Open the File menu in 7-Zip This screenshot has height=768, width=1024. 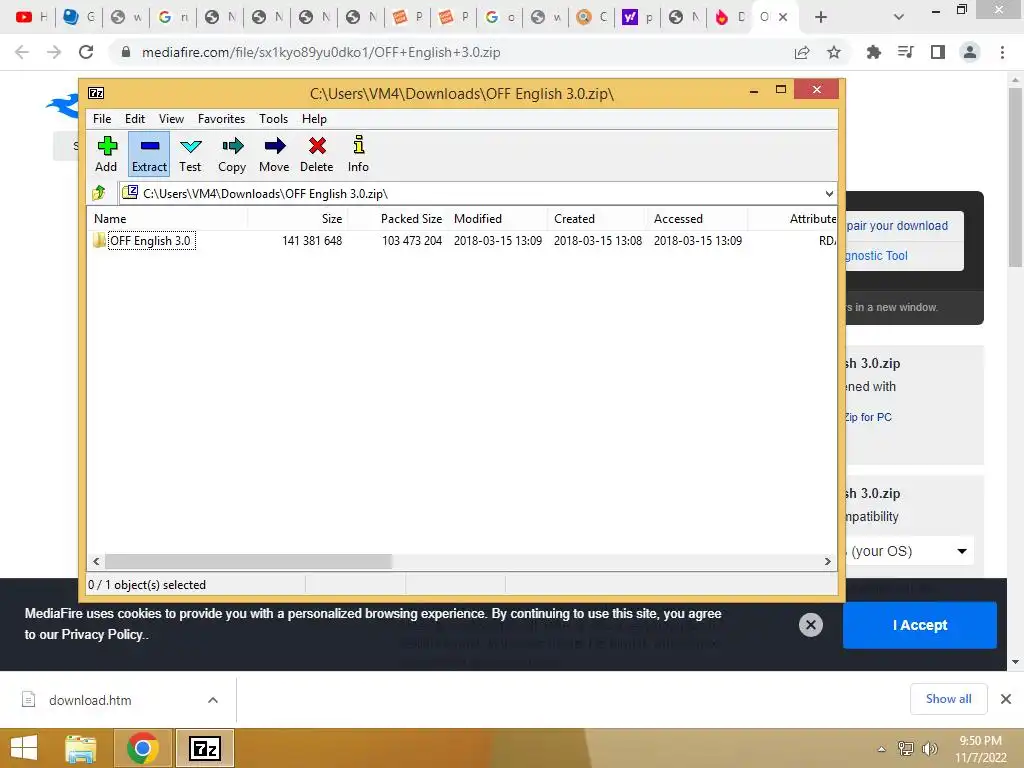pos(102,119)
